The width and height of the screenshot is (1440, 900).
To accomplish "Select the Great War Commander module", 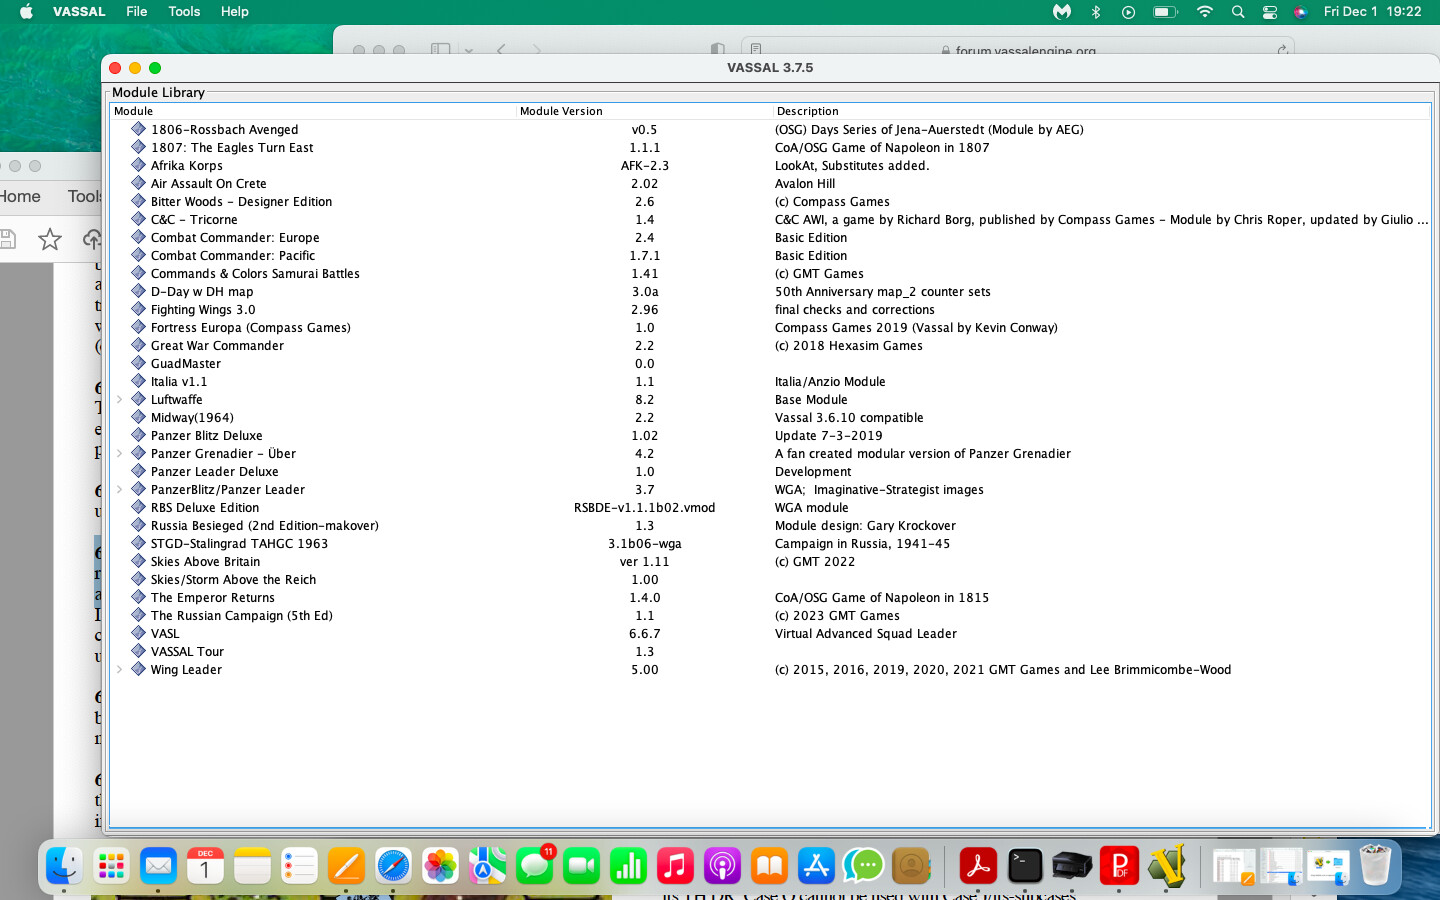I will pos(217,345).
